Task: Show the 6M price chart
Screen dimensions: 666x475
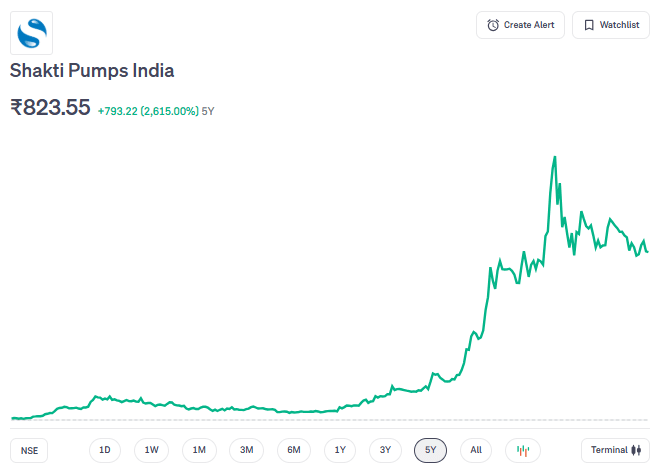Action: [x=294, y=450]
